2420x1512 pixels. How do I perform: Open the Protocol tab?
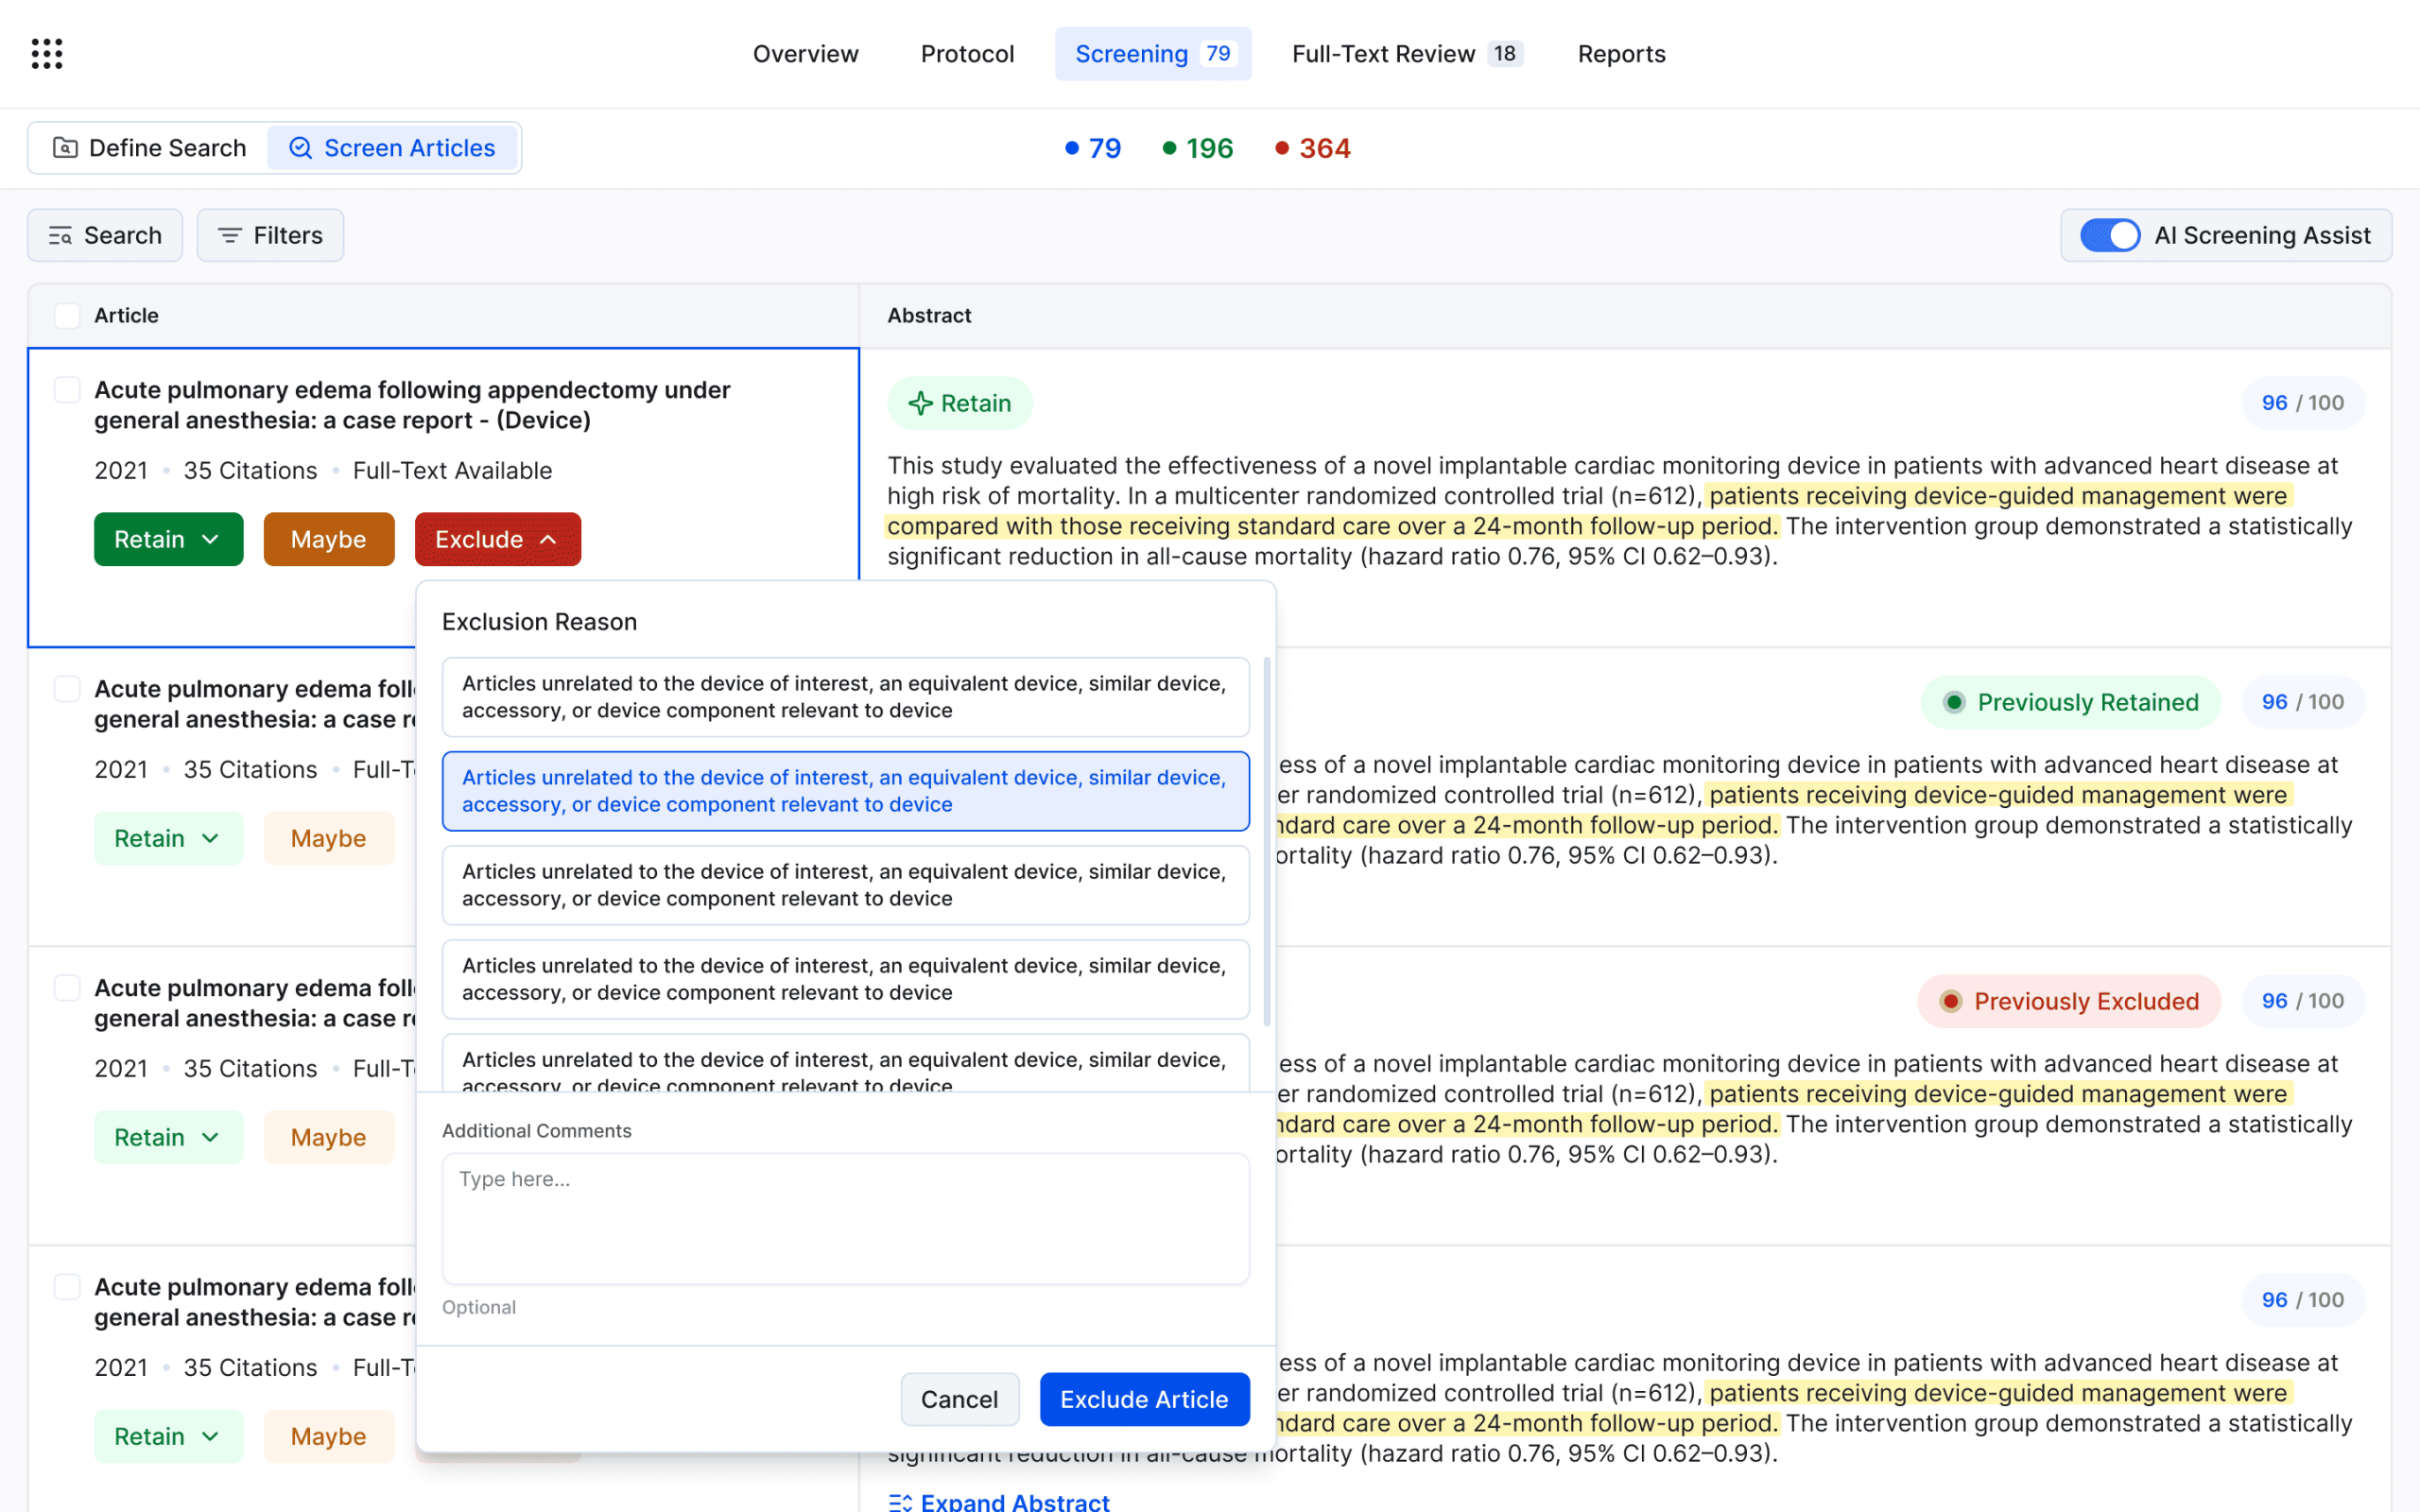click(x=967, y=54)
